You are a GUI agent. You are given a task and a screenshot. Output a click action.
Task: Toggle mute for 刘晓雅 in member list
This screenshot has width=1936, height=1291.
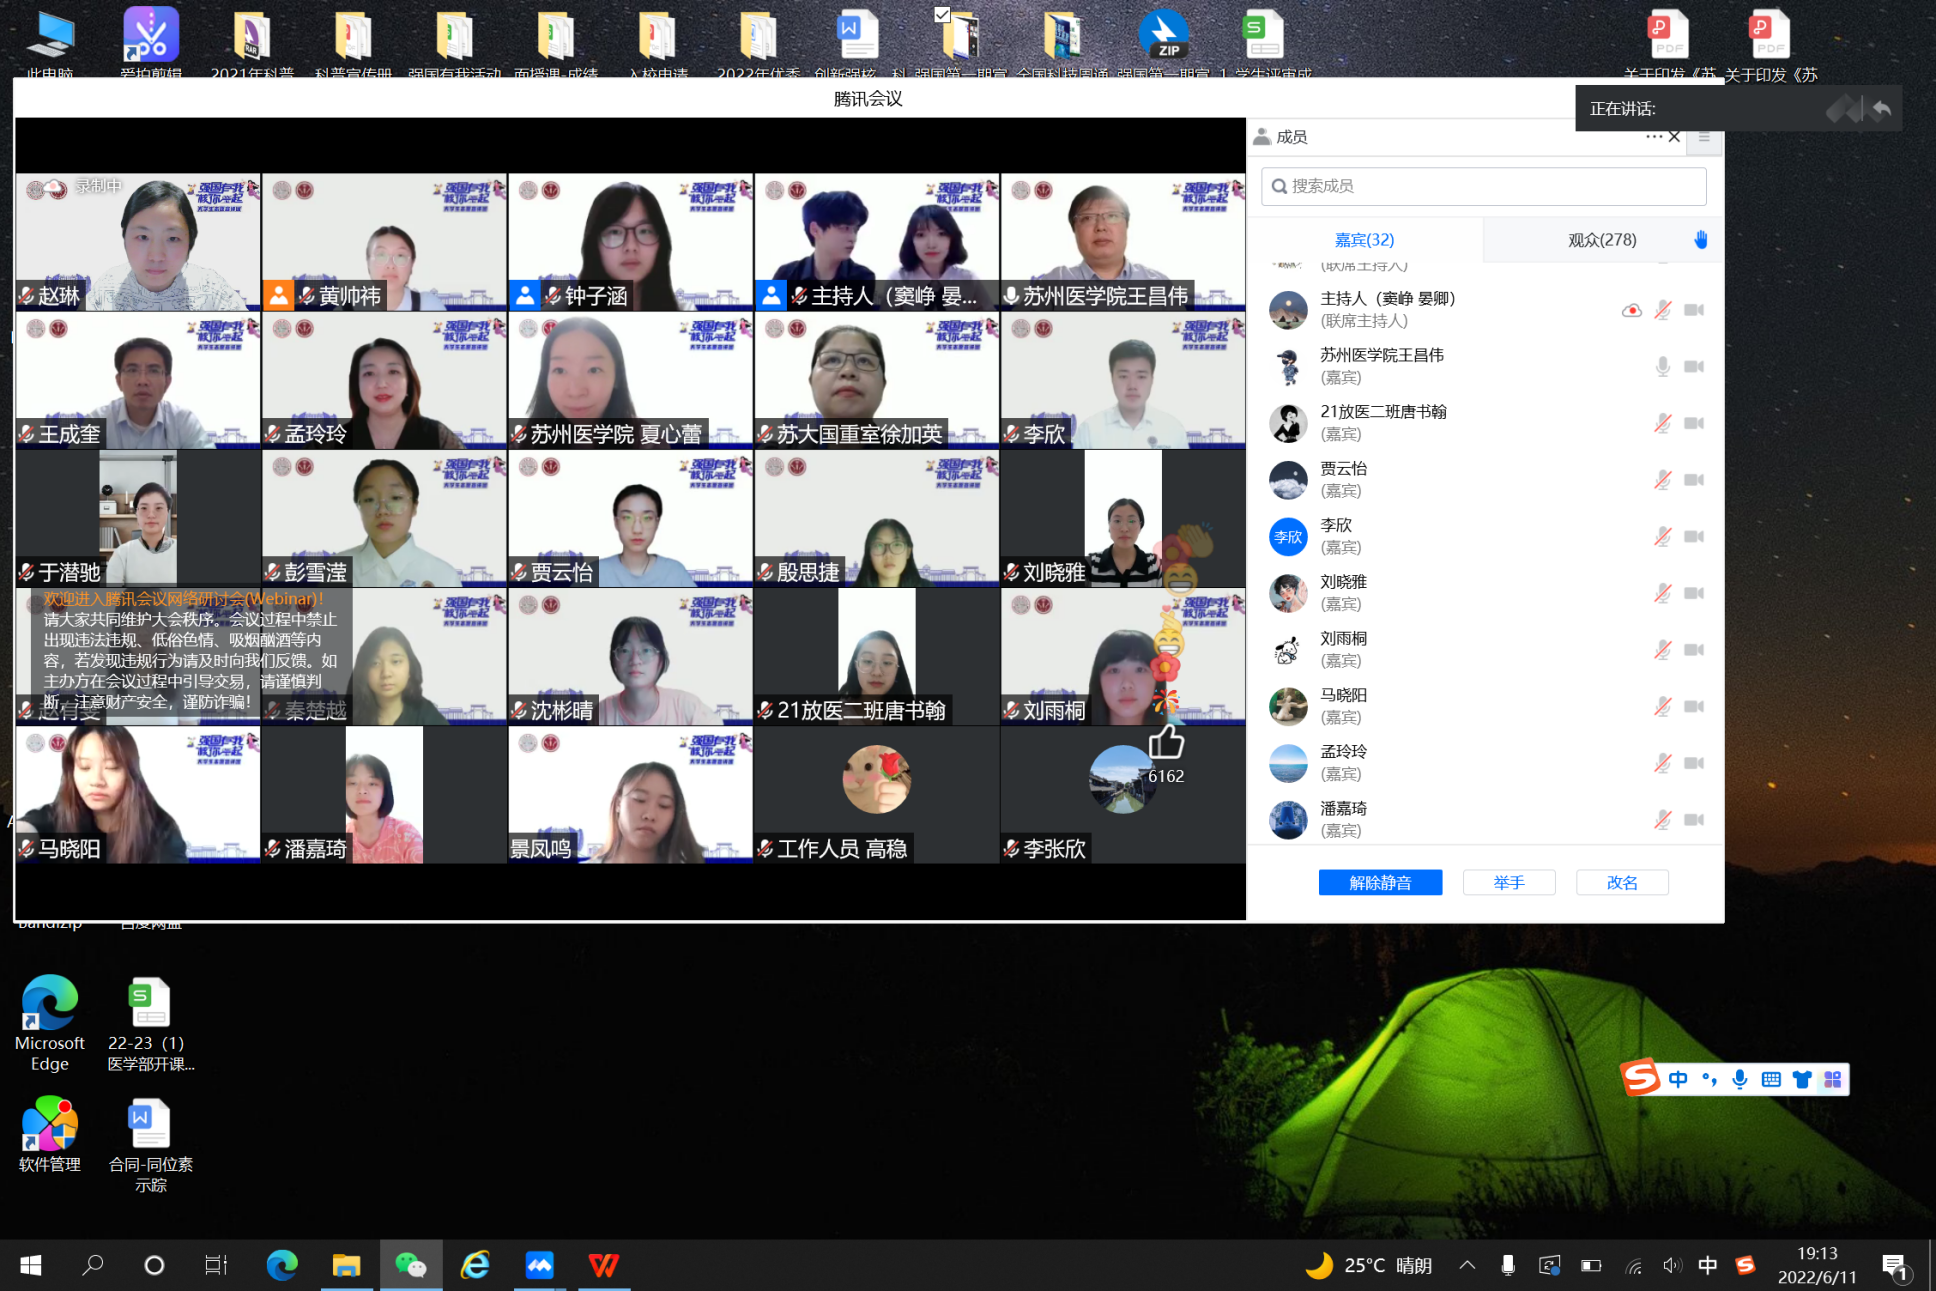tap(1662, 593)
